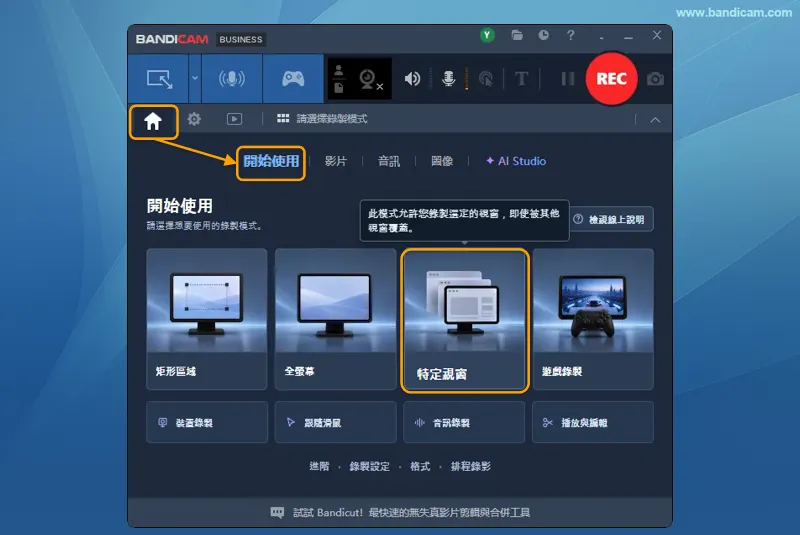
Task: Switch to the 音訊 tab
Action: pyautogui.click(x=389, y=162)
